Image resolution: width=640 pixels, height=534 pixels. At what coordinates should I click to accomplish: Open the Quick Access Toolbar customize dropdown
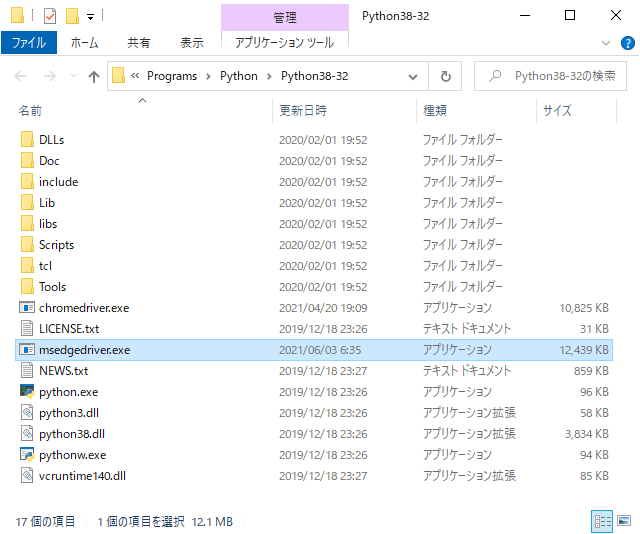[91, 17]
